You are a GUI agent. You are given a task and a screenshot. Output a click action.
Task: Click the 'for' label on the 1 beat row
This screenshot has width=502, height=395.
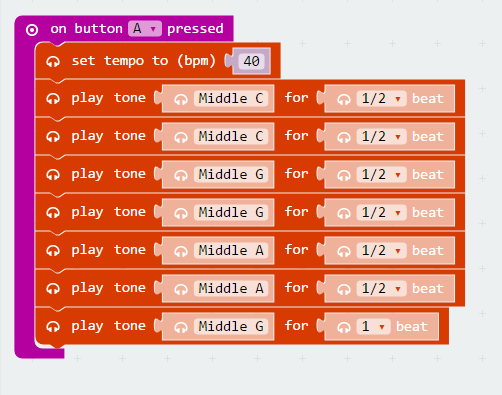point(296,326)
